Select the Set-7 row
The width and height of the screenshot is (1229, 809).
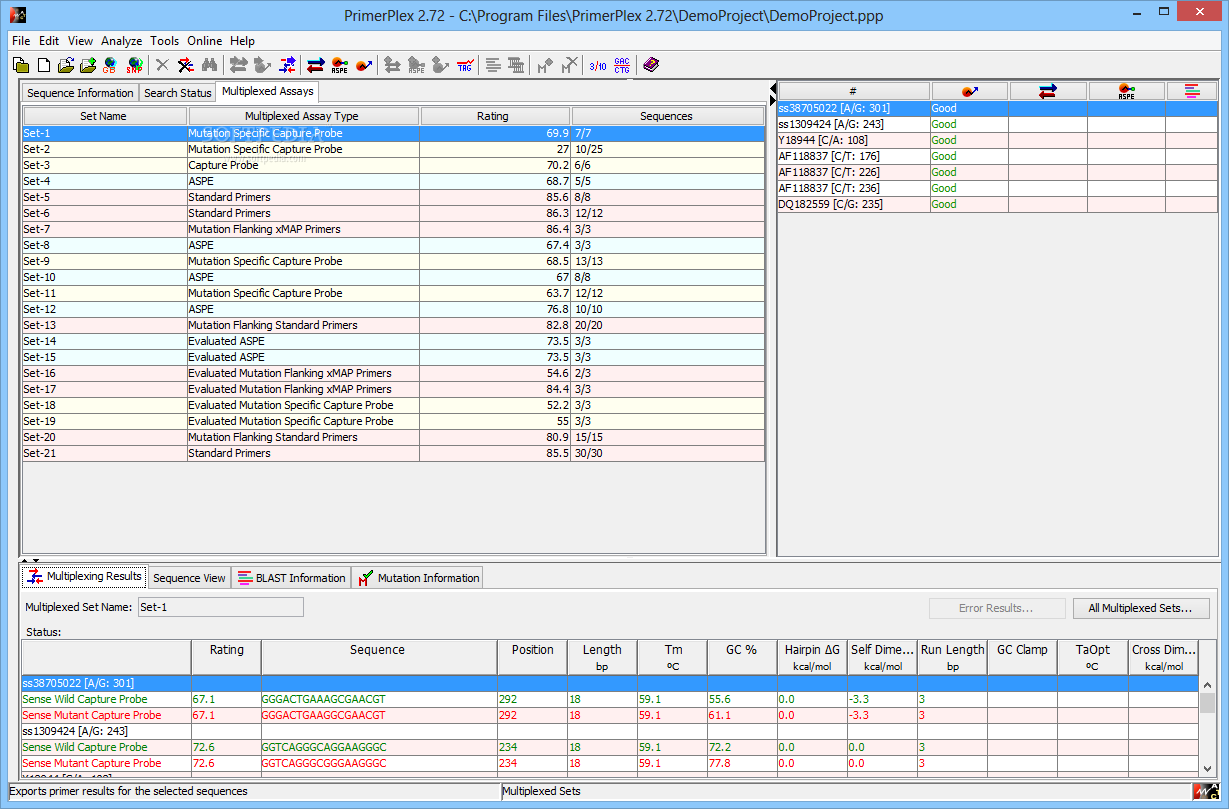coord(394,229)
